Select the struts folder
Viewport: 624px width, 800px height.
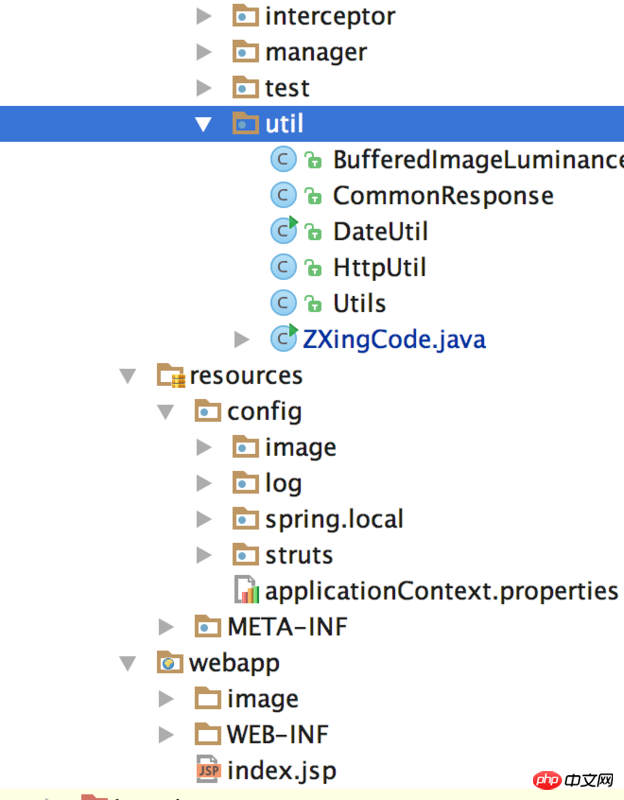coord(298,555)
